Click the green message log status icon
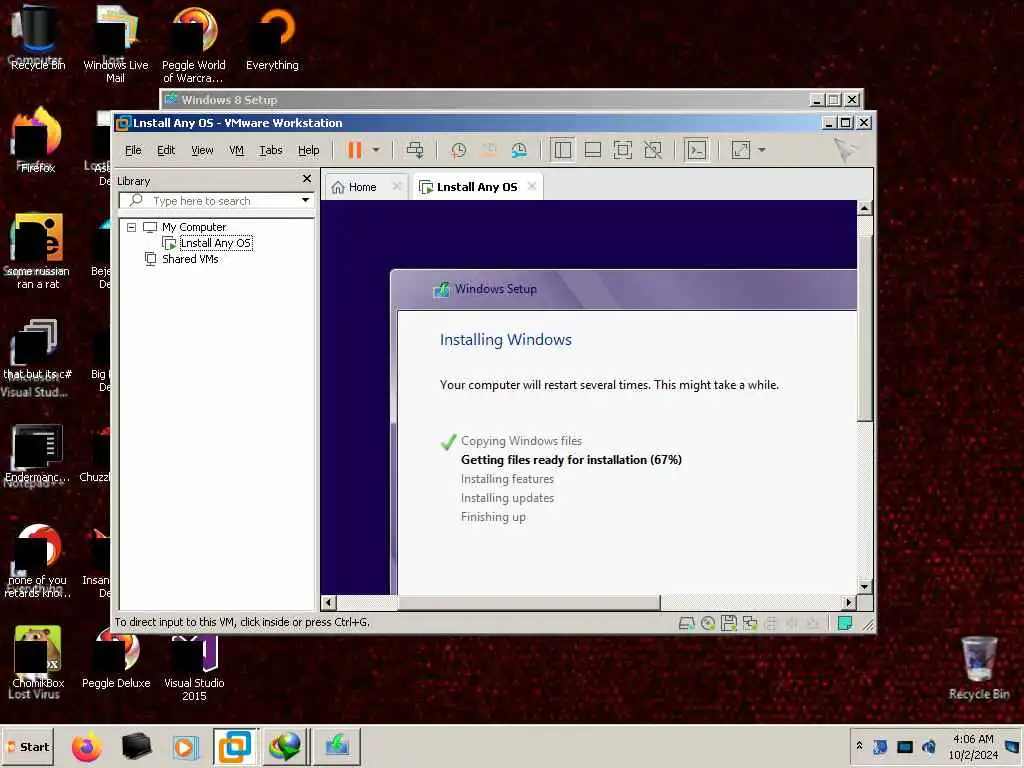1024x768 pixels. click(x=844, y=623)
